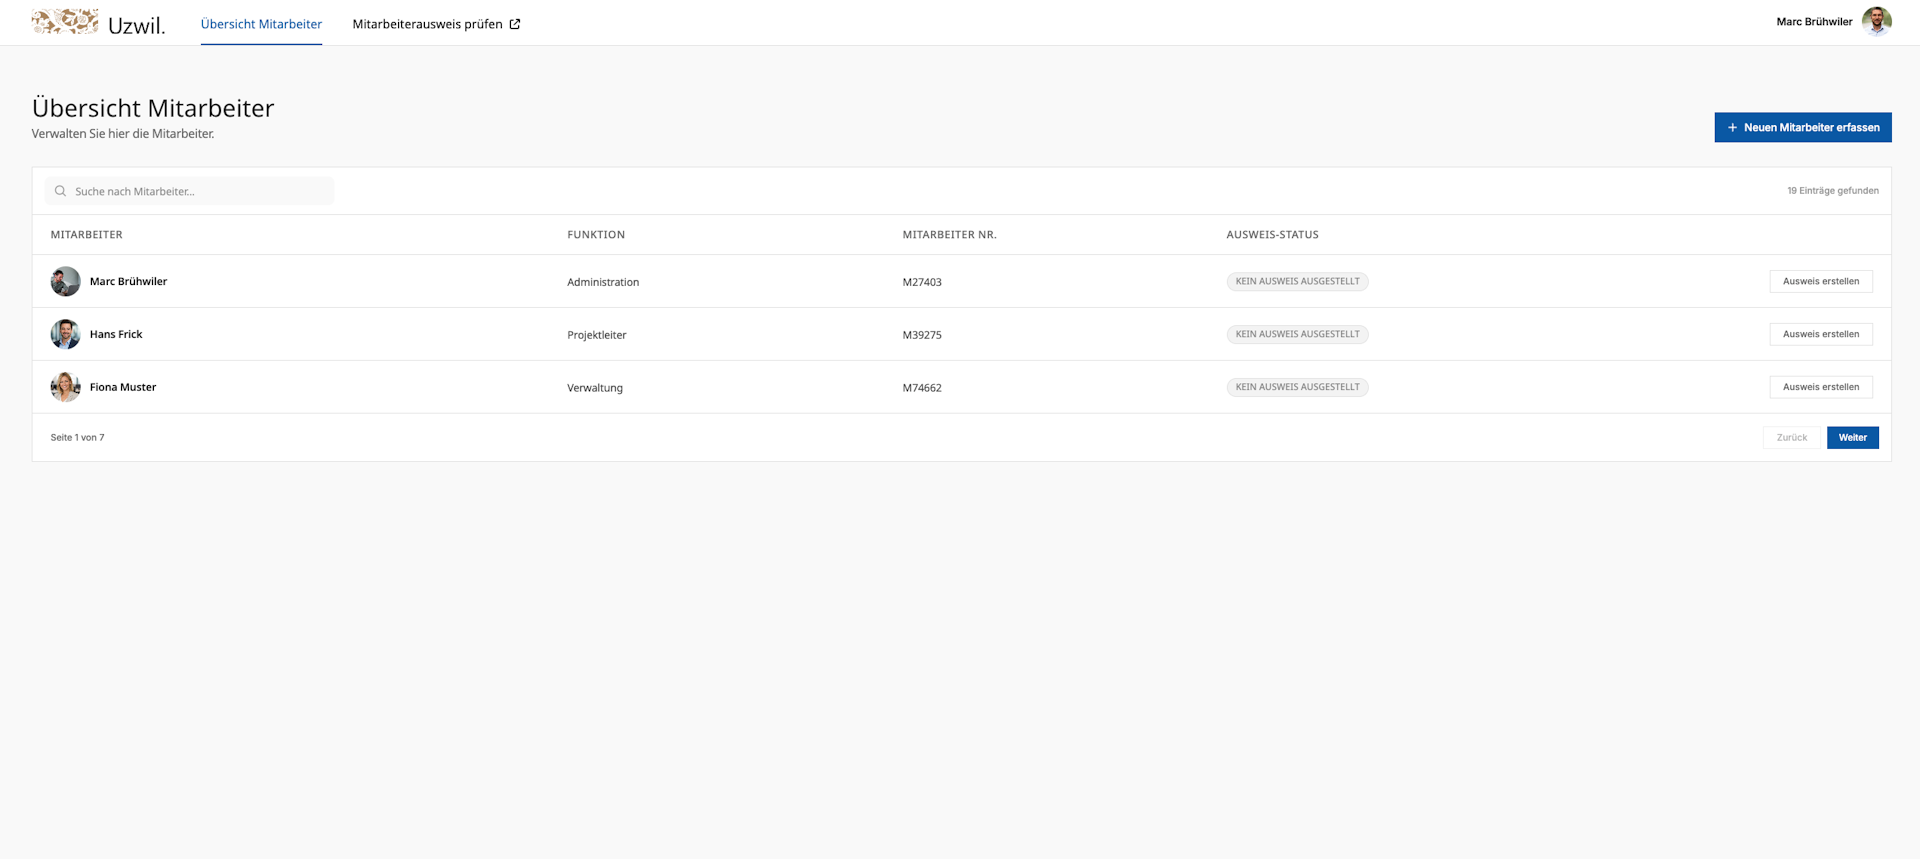
Task: Click employee number M74662
Action: [x=922, y=388]
